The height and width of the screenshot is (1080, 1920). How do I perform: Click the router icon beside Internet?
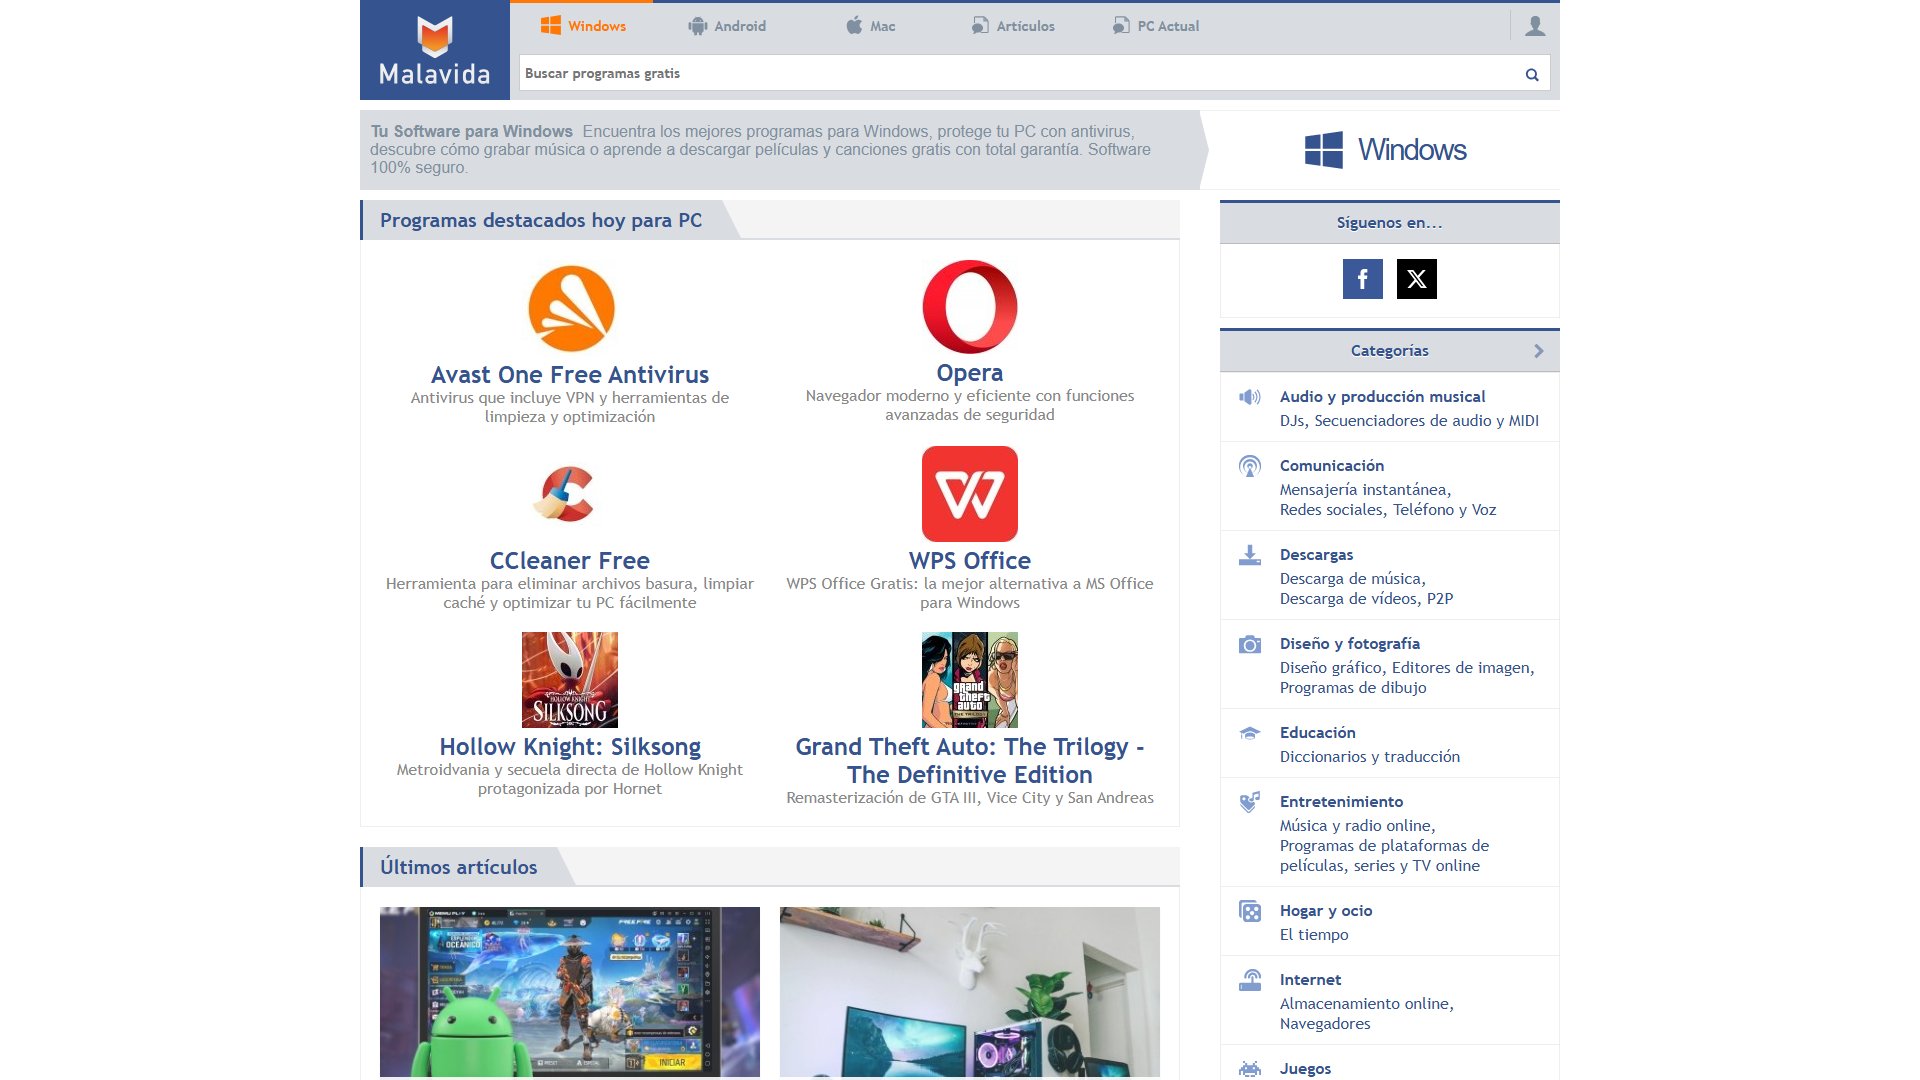(x=1250, y=980)
